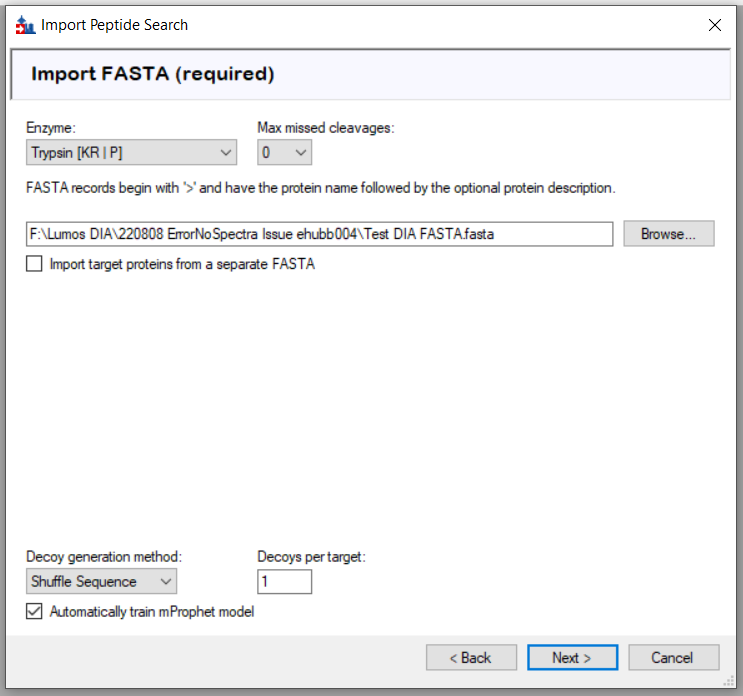Click the Import Peptide Search title bar text
The image size is (743, 696).
pos(114,25)
